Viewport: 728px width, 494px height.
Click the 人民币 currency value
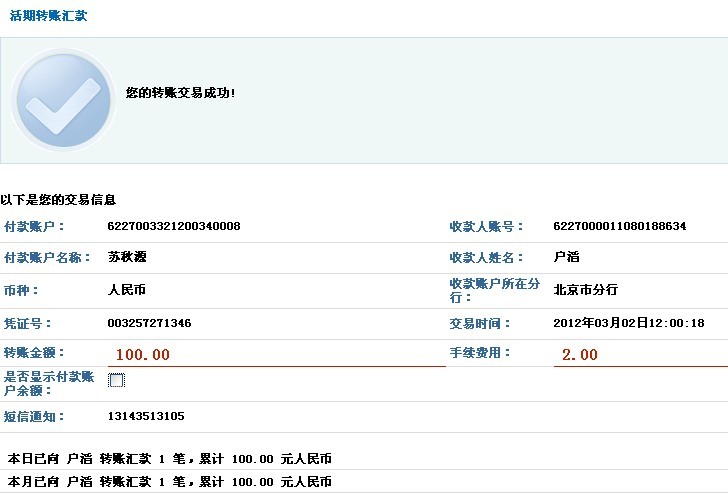[127, 290]
